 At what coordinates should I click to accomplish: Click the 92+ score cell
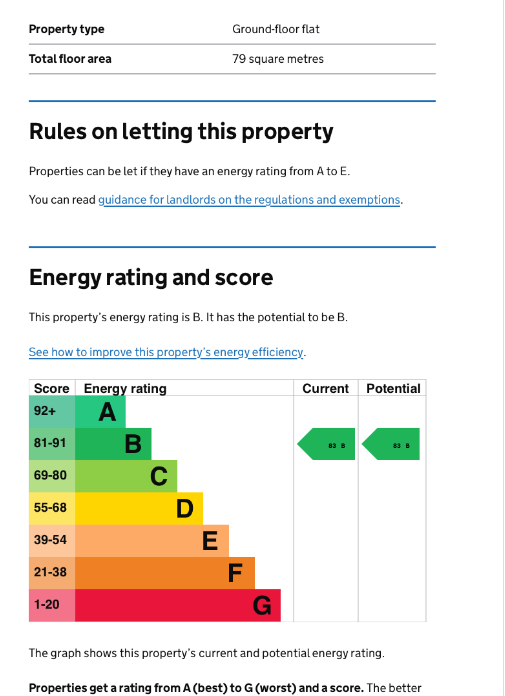coord(52,411)
